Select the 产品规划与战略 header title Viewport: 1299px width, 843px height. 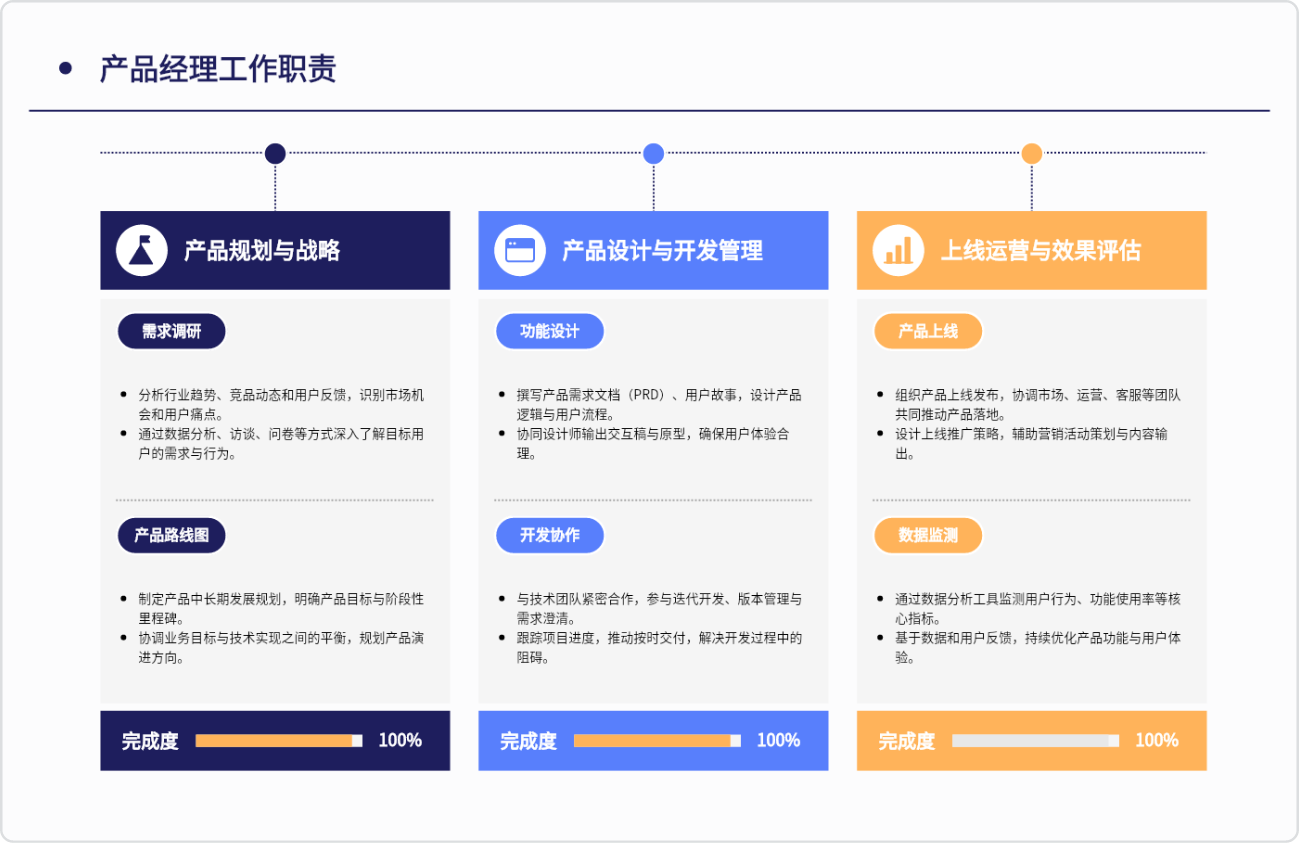[262, 250]
